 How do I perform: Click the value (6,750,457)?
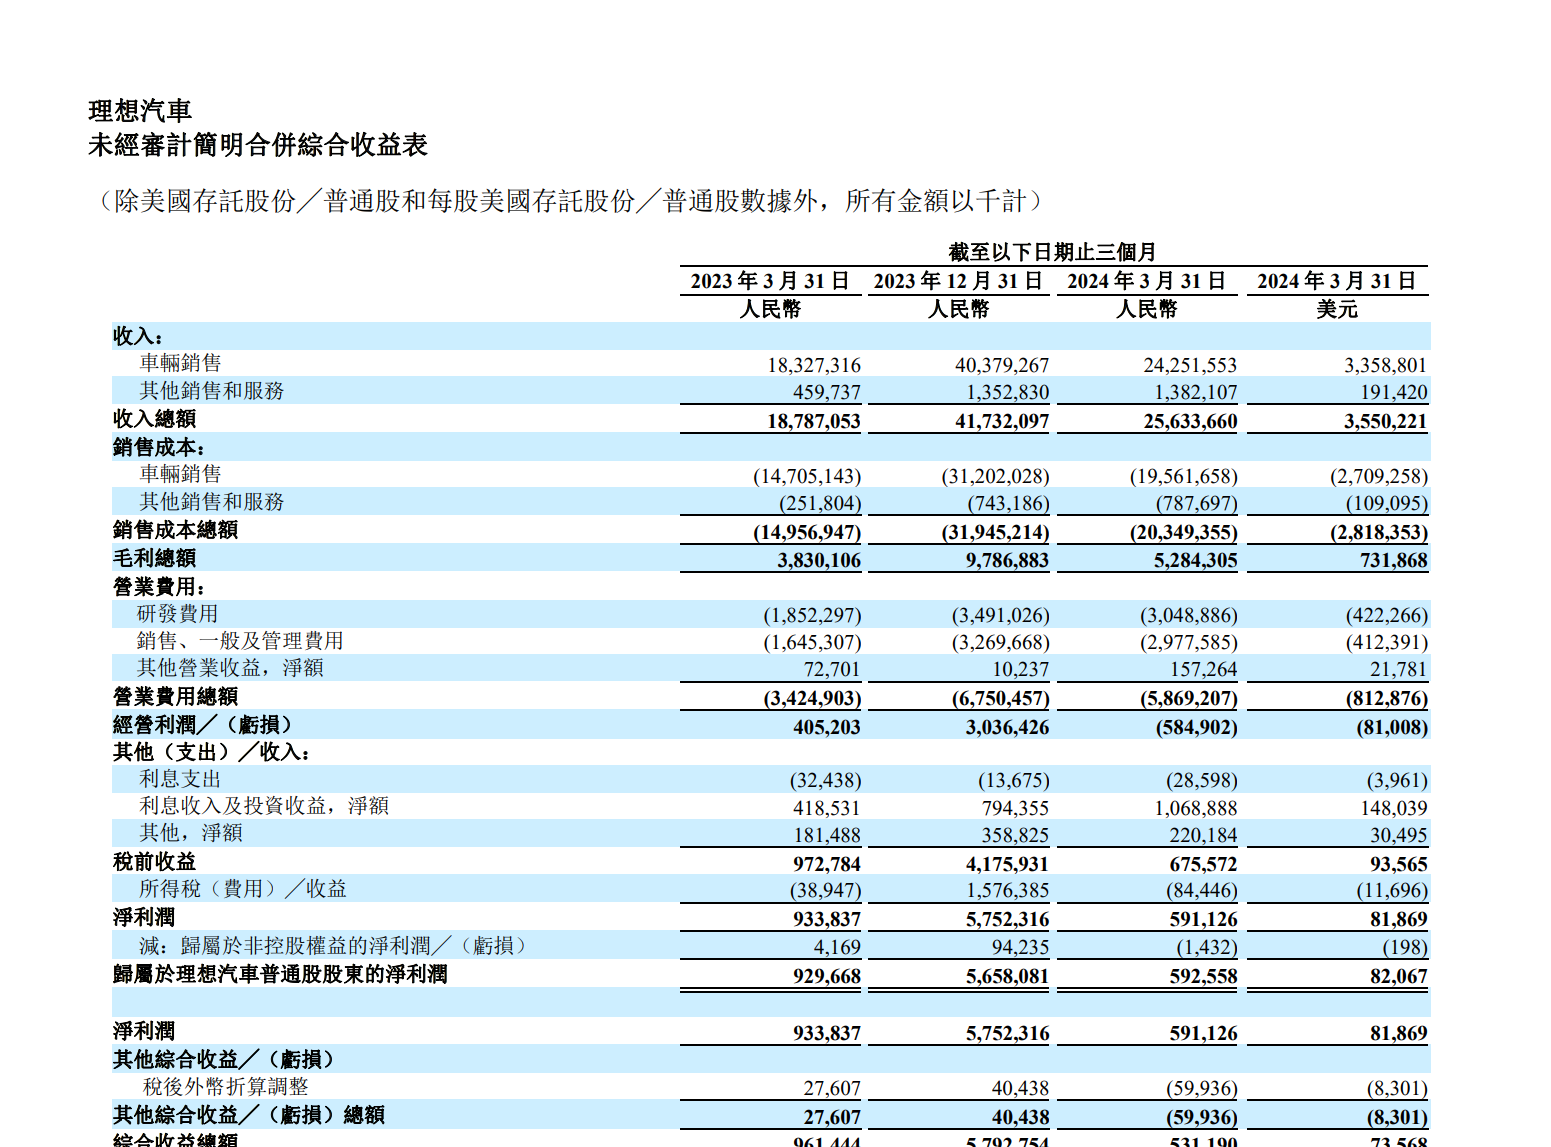click(x=1000, y=698)
